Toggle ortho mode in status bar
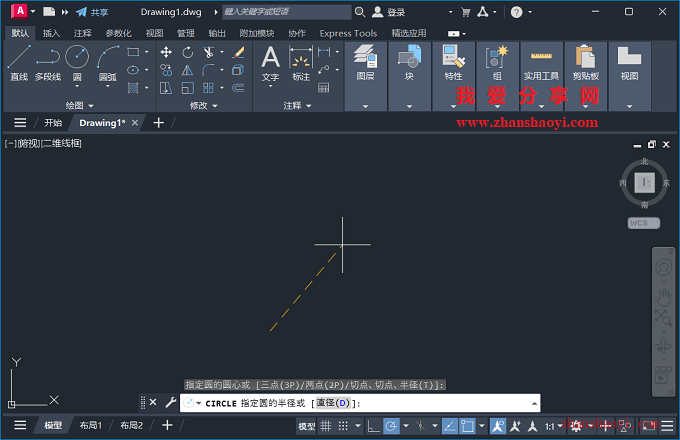Viewport: 680px width, 440px height. click(373, 426)
